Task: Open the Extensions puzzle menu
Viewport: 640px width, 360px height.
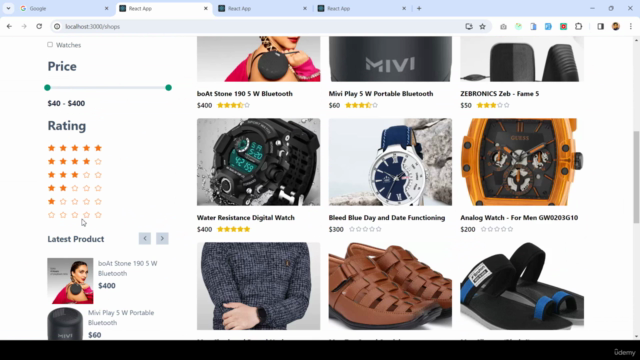Action: coord(578,27)
